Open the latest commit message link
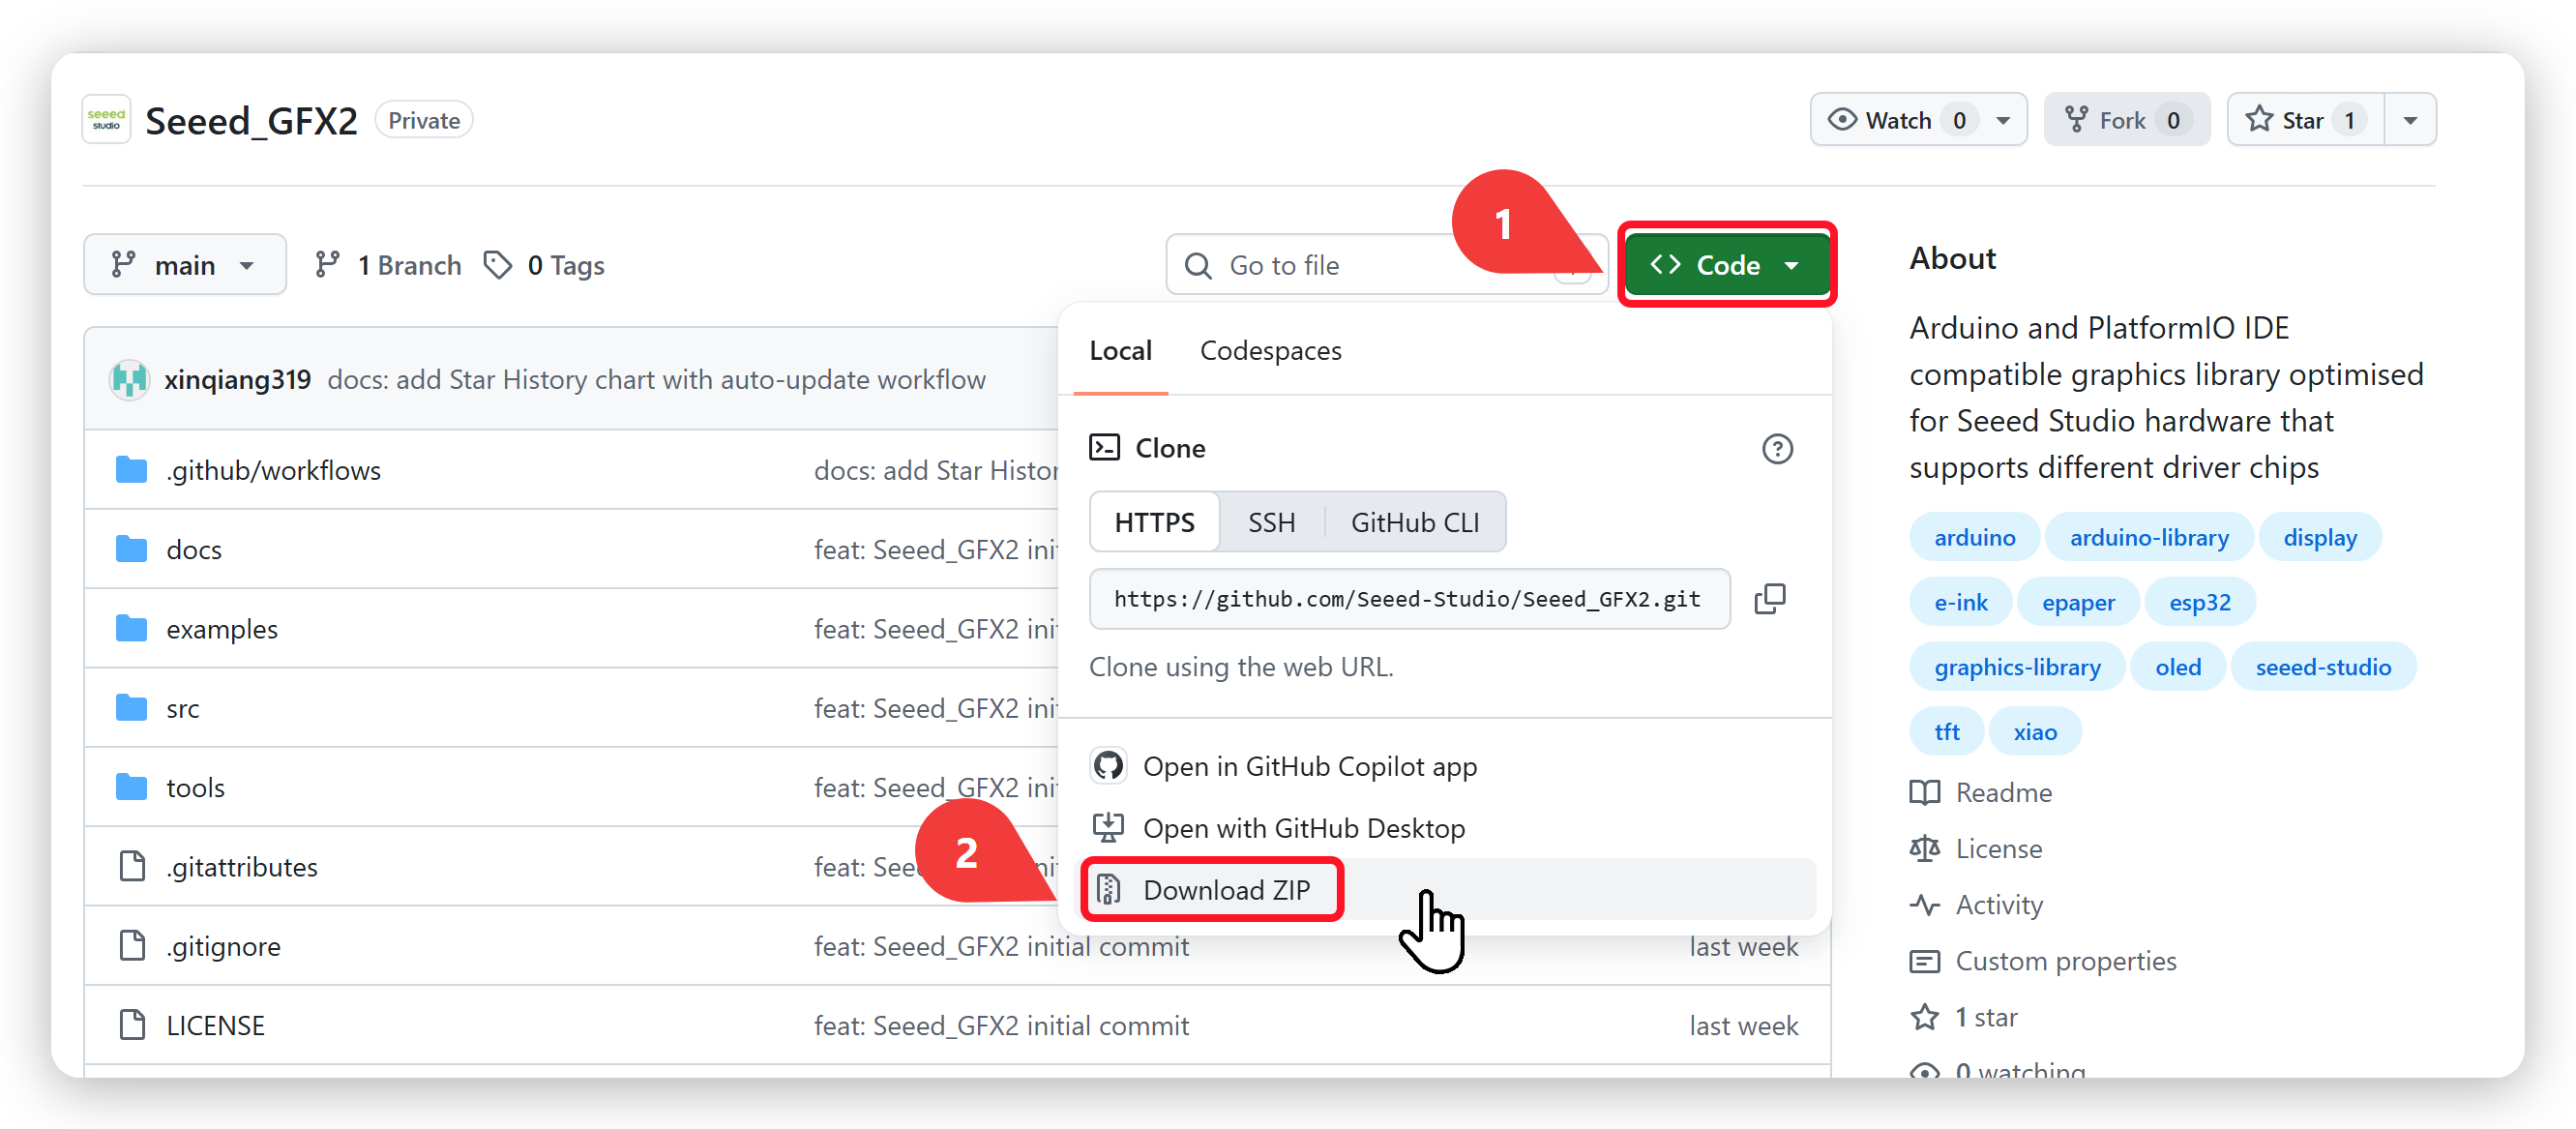The width and height of the screenshot is (2576, 1129). tap(656, 380)
